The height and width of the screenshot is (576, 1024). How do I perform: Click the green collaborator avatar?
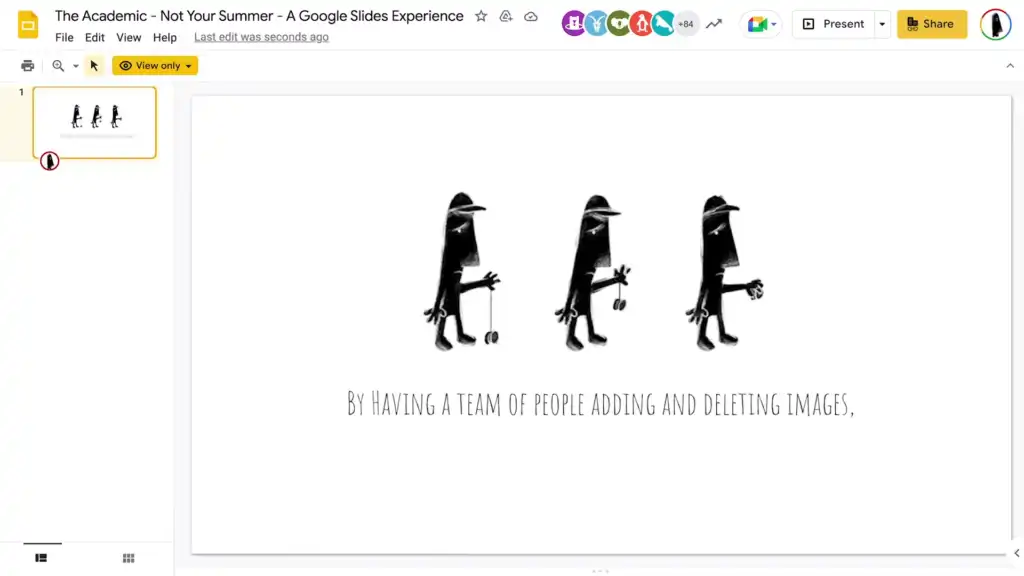pos(618,24)
